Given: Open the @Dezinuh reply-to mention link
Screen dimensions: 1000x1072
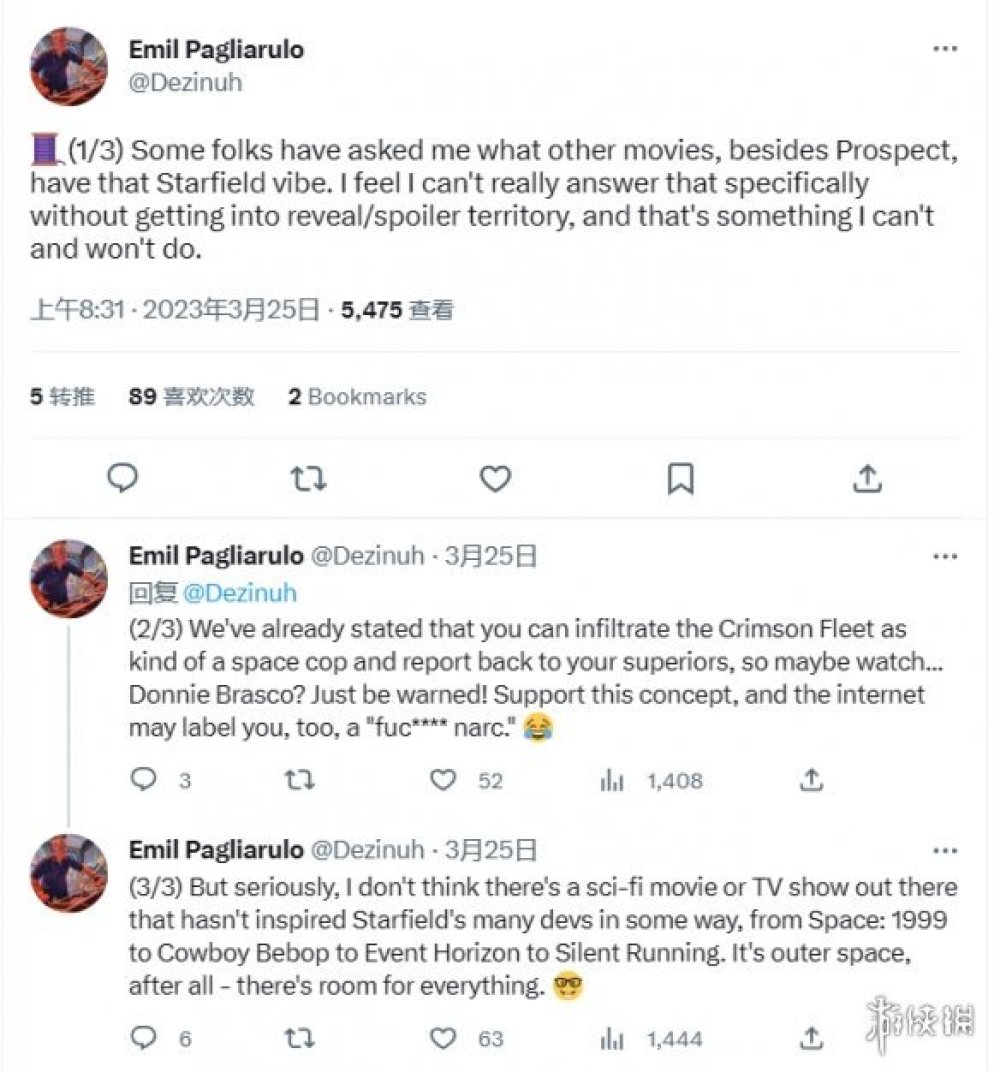Looking at the screenshot, I should pyautogui.click(x=240, y=593).
